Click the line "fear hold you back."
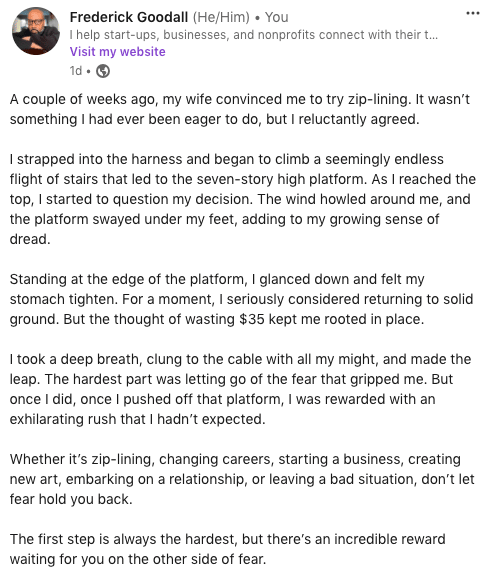The image size is (496, 575). click(x=71, y=499)
